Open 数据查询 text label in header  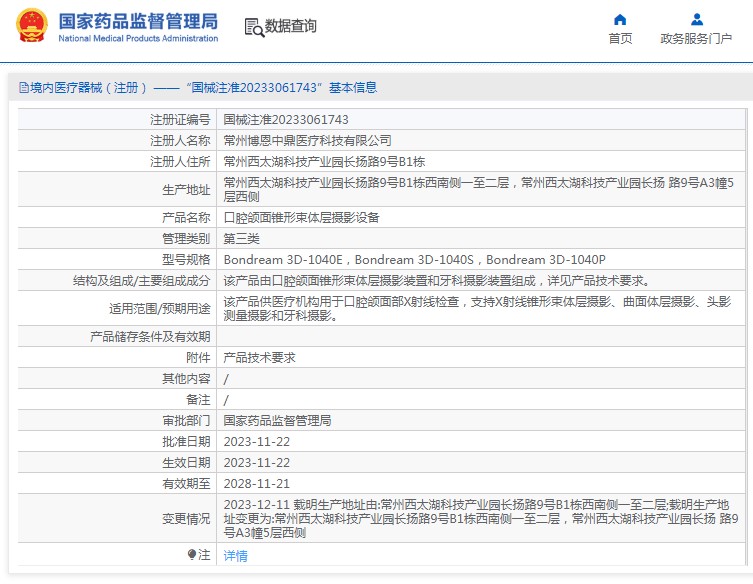(x=291, y=27)
